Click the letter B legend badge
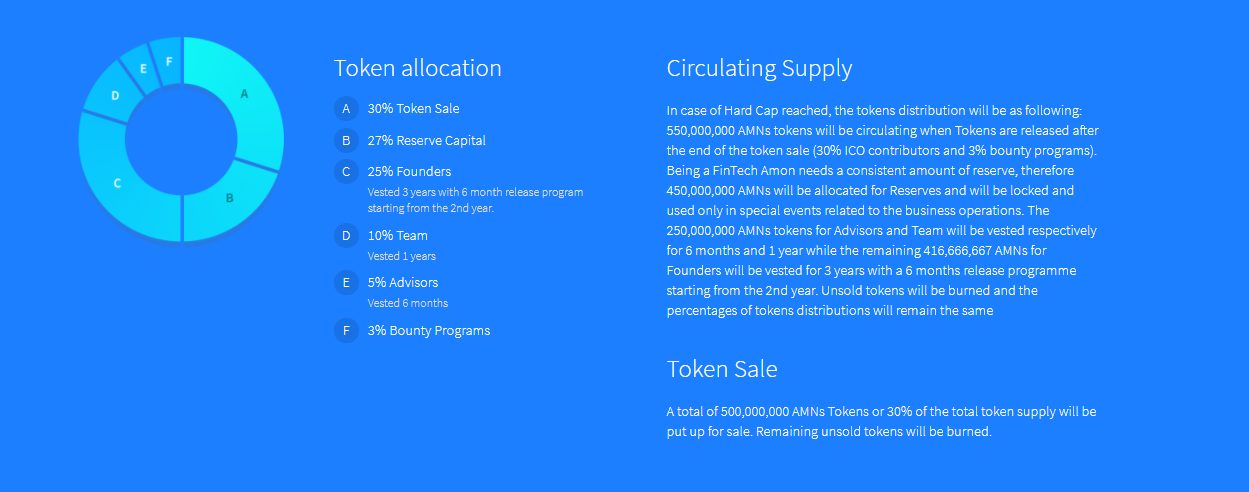The image size is (1249, 492). pos(346,140)
